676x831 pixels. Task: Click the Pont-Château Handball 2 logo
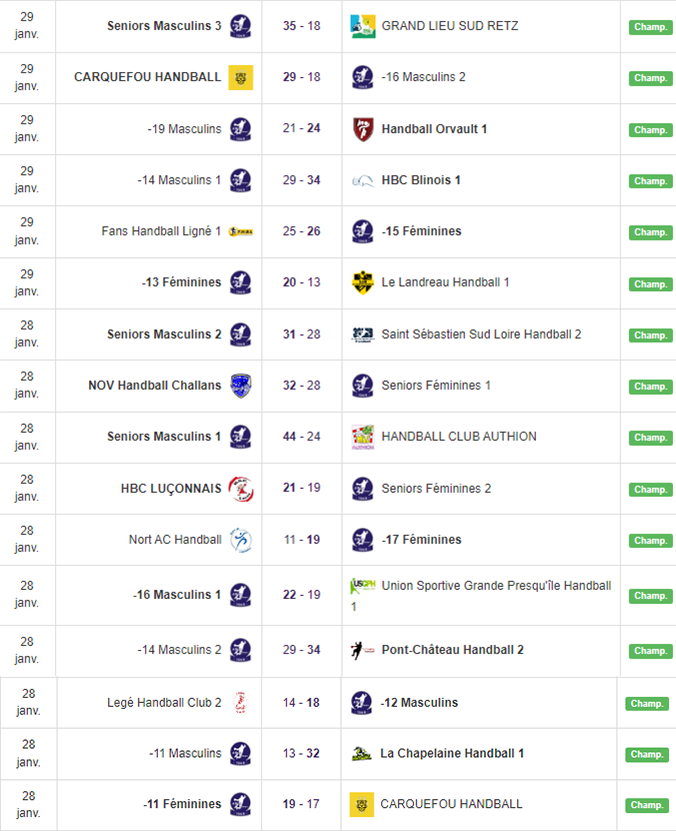click(x=362, y=650)
